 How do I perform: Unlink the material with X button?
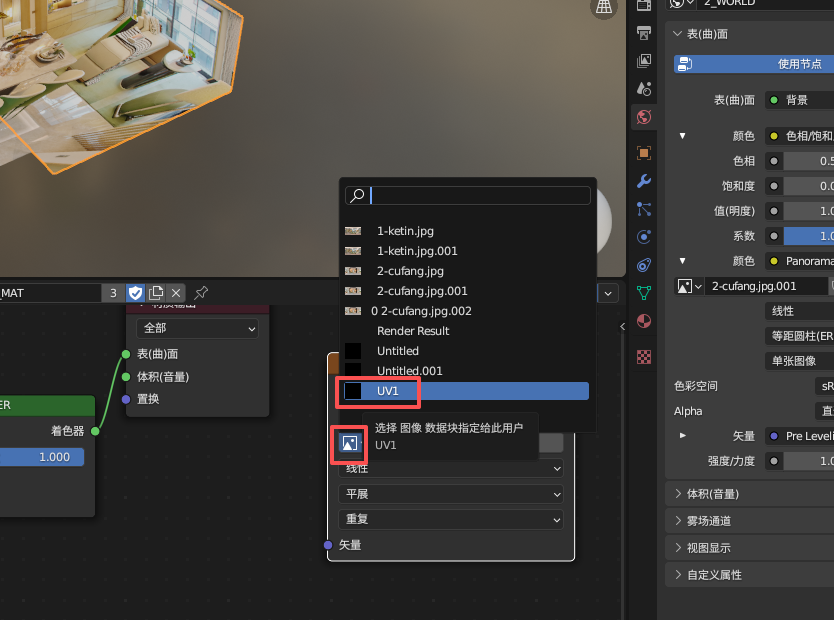point(176,293)
